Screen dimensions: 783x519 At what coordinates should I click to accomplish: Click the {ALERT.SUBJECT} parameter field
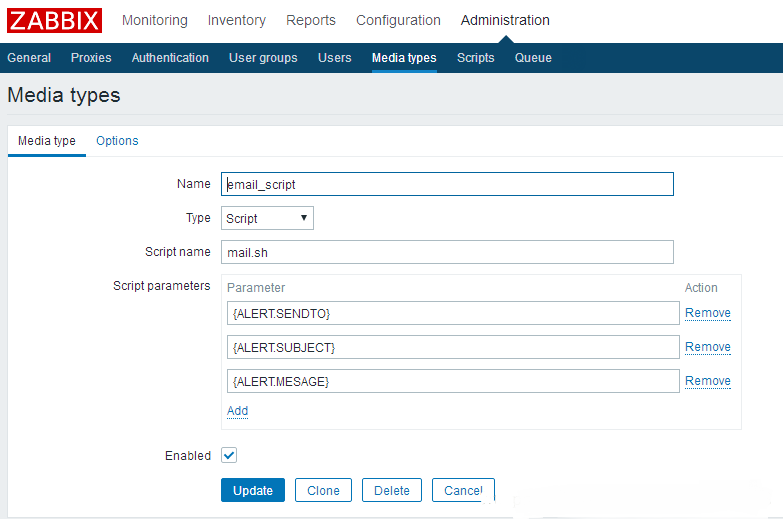(x=453, y=347)
